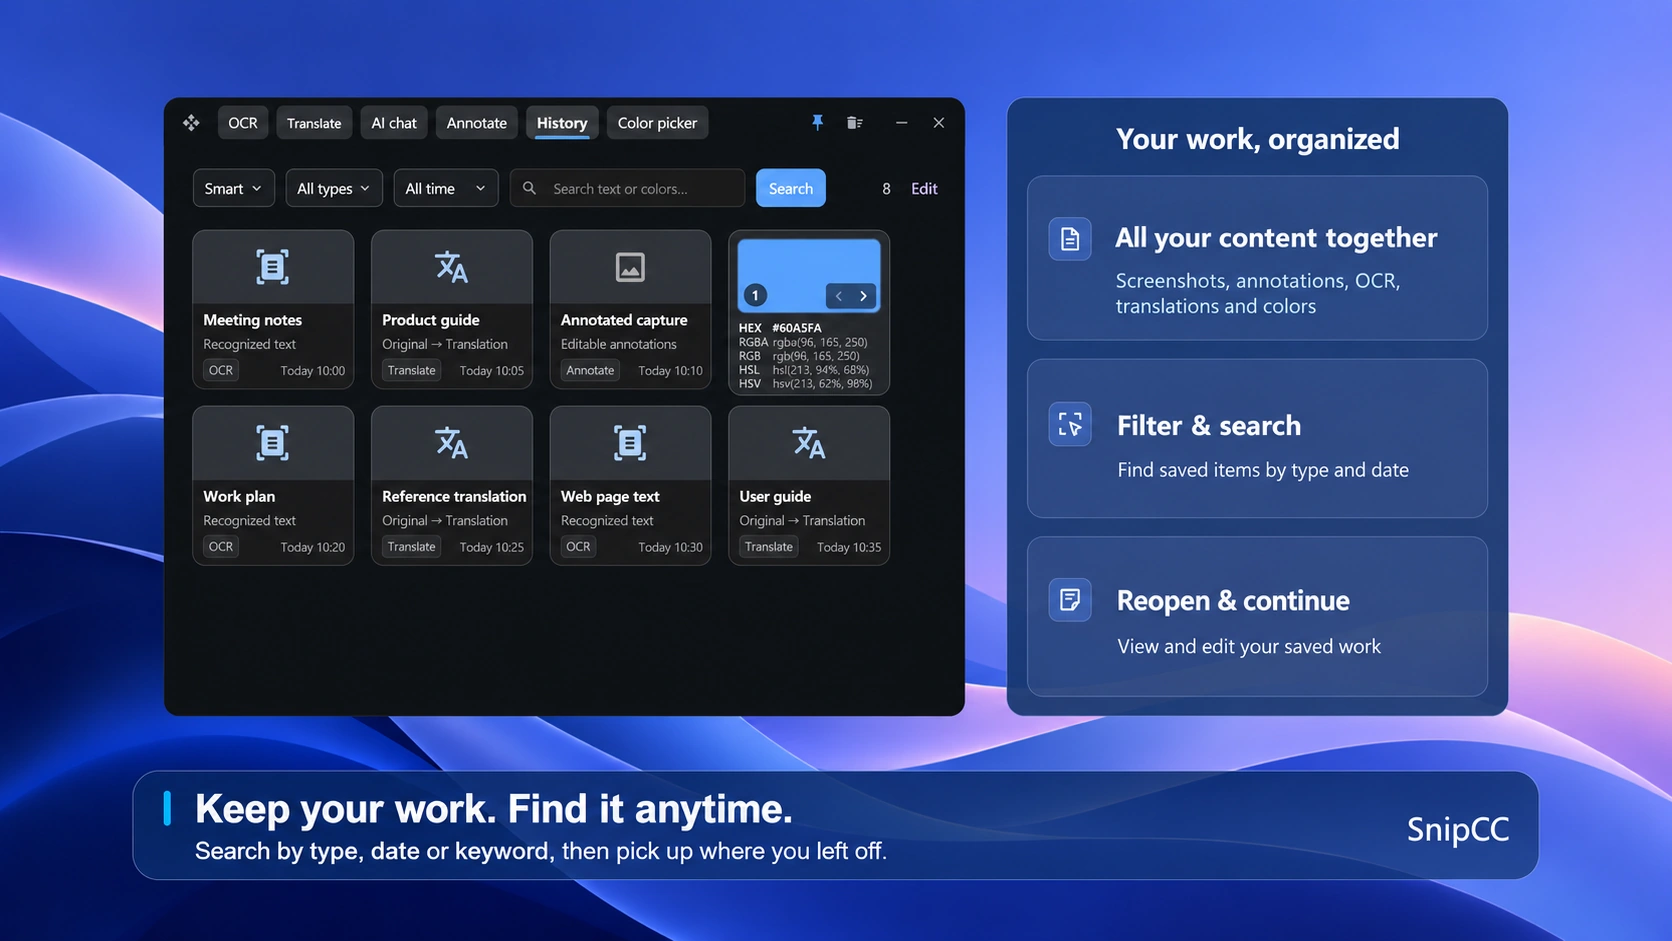The height and width of the screenshot is (941, 1672).
Task: Click the Search text or colors field
Action: tap(628, 188)
